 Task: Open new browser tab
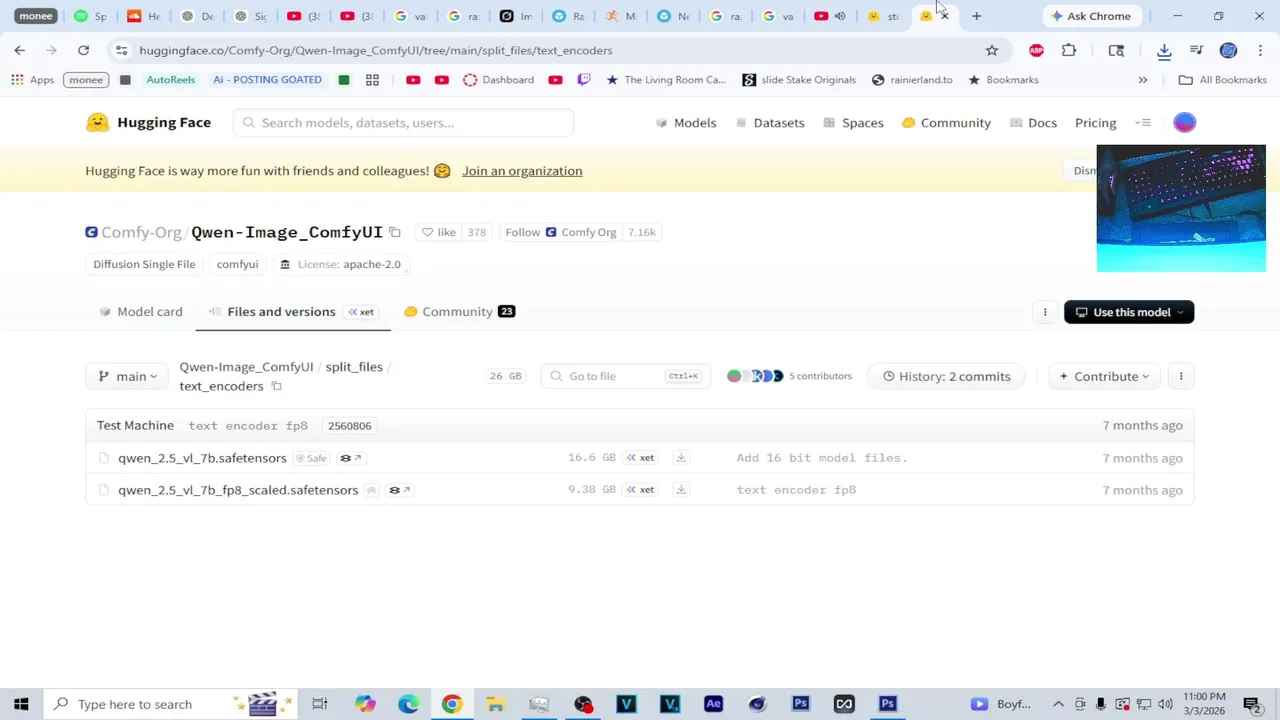[x=976, y=16]
